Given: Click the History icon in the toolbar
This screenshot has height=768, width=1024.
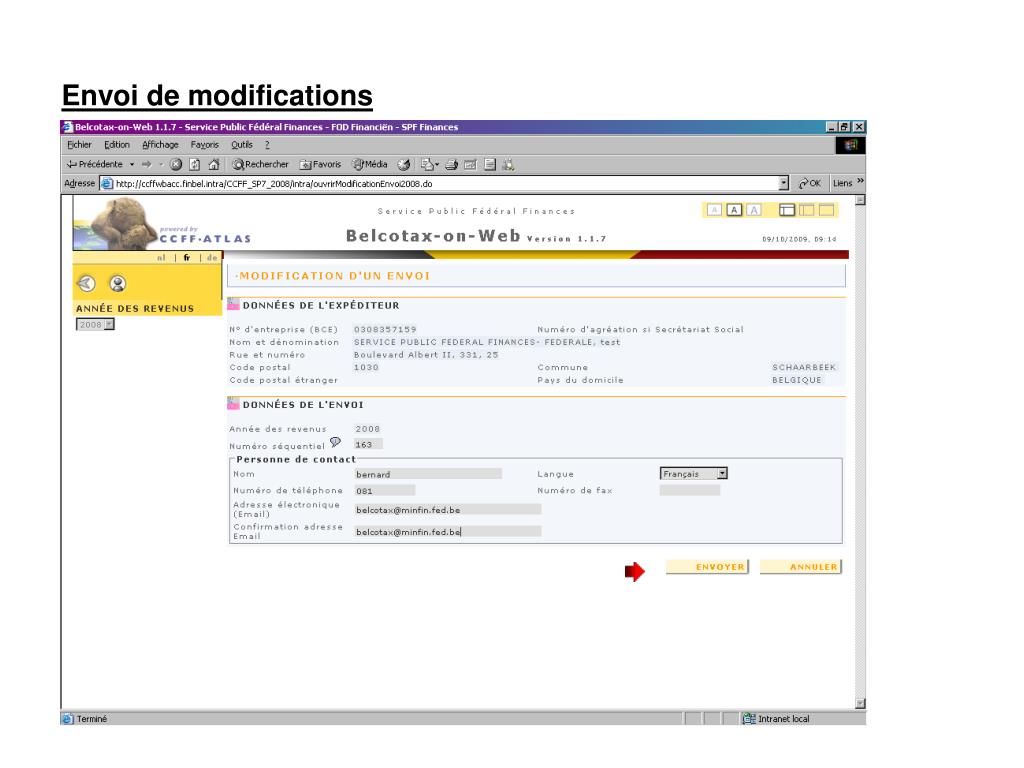Looking at the screenshot, I should pos(404,165).
